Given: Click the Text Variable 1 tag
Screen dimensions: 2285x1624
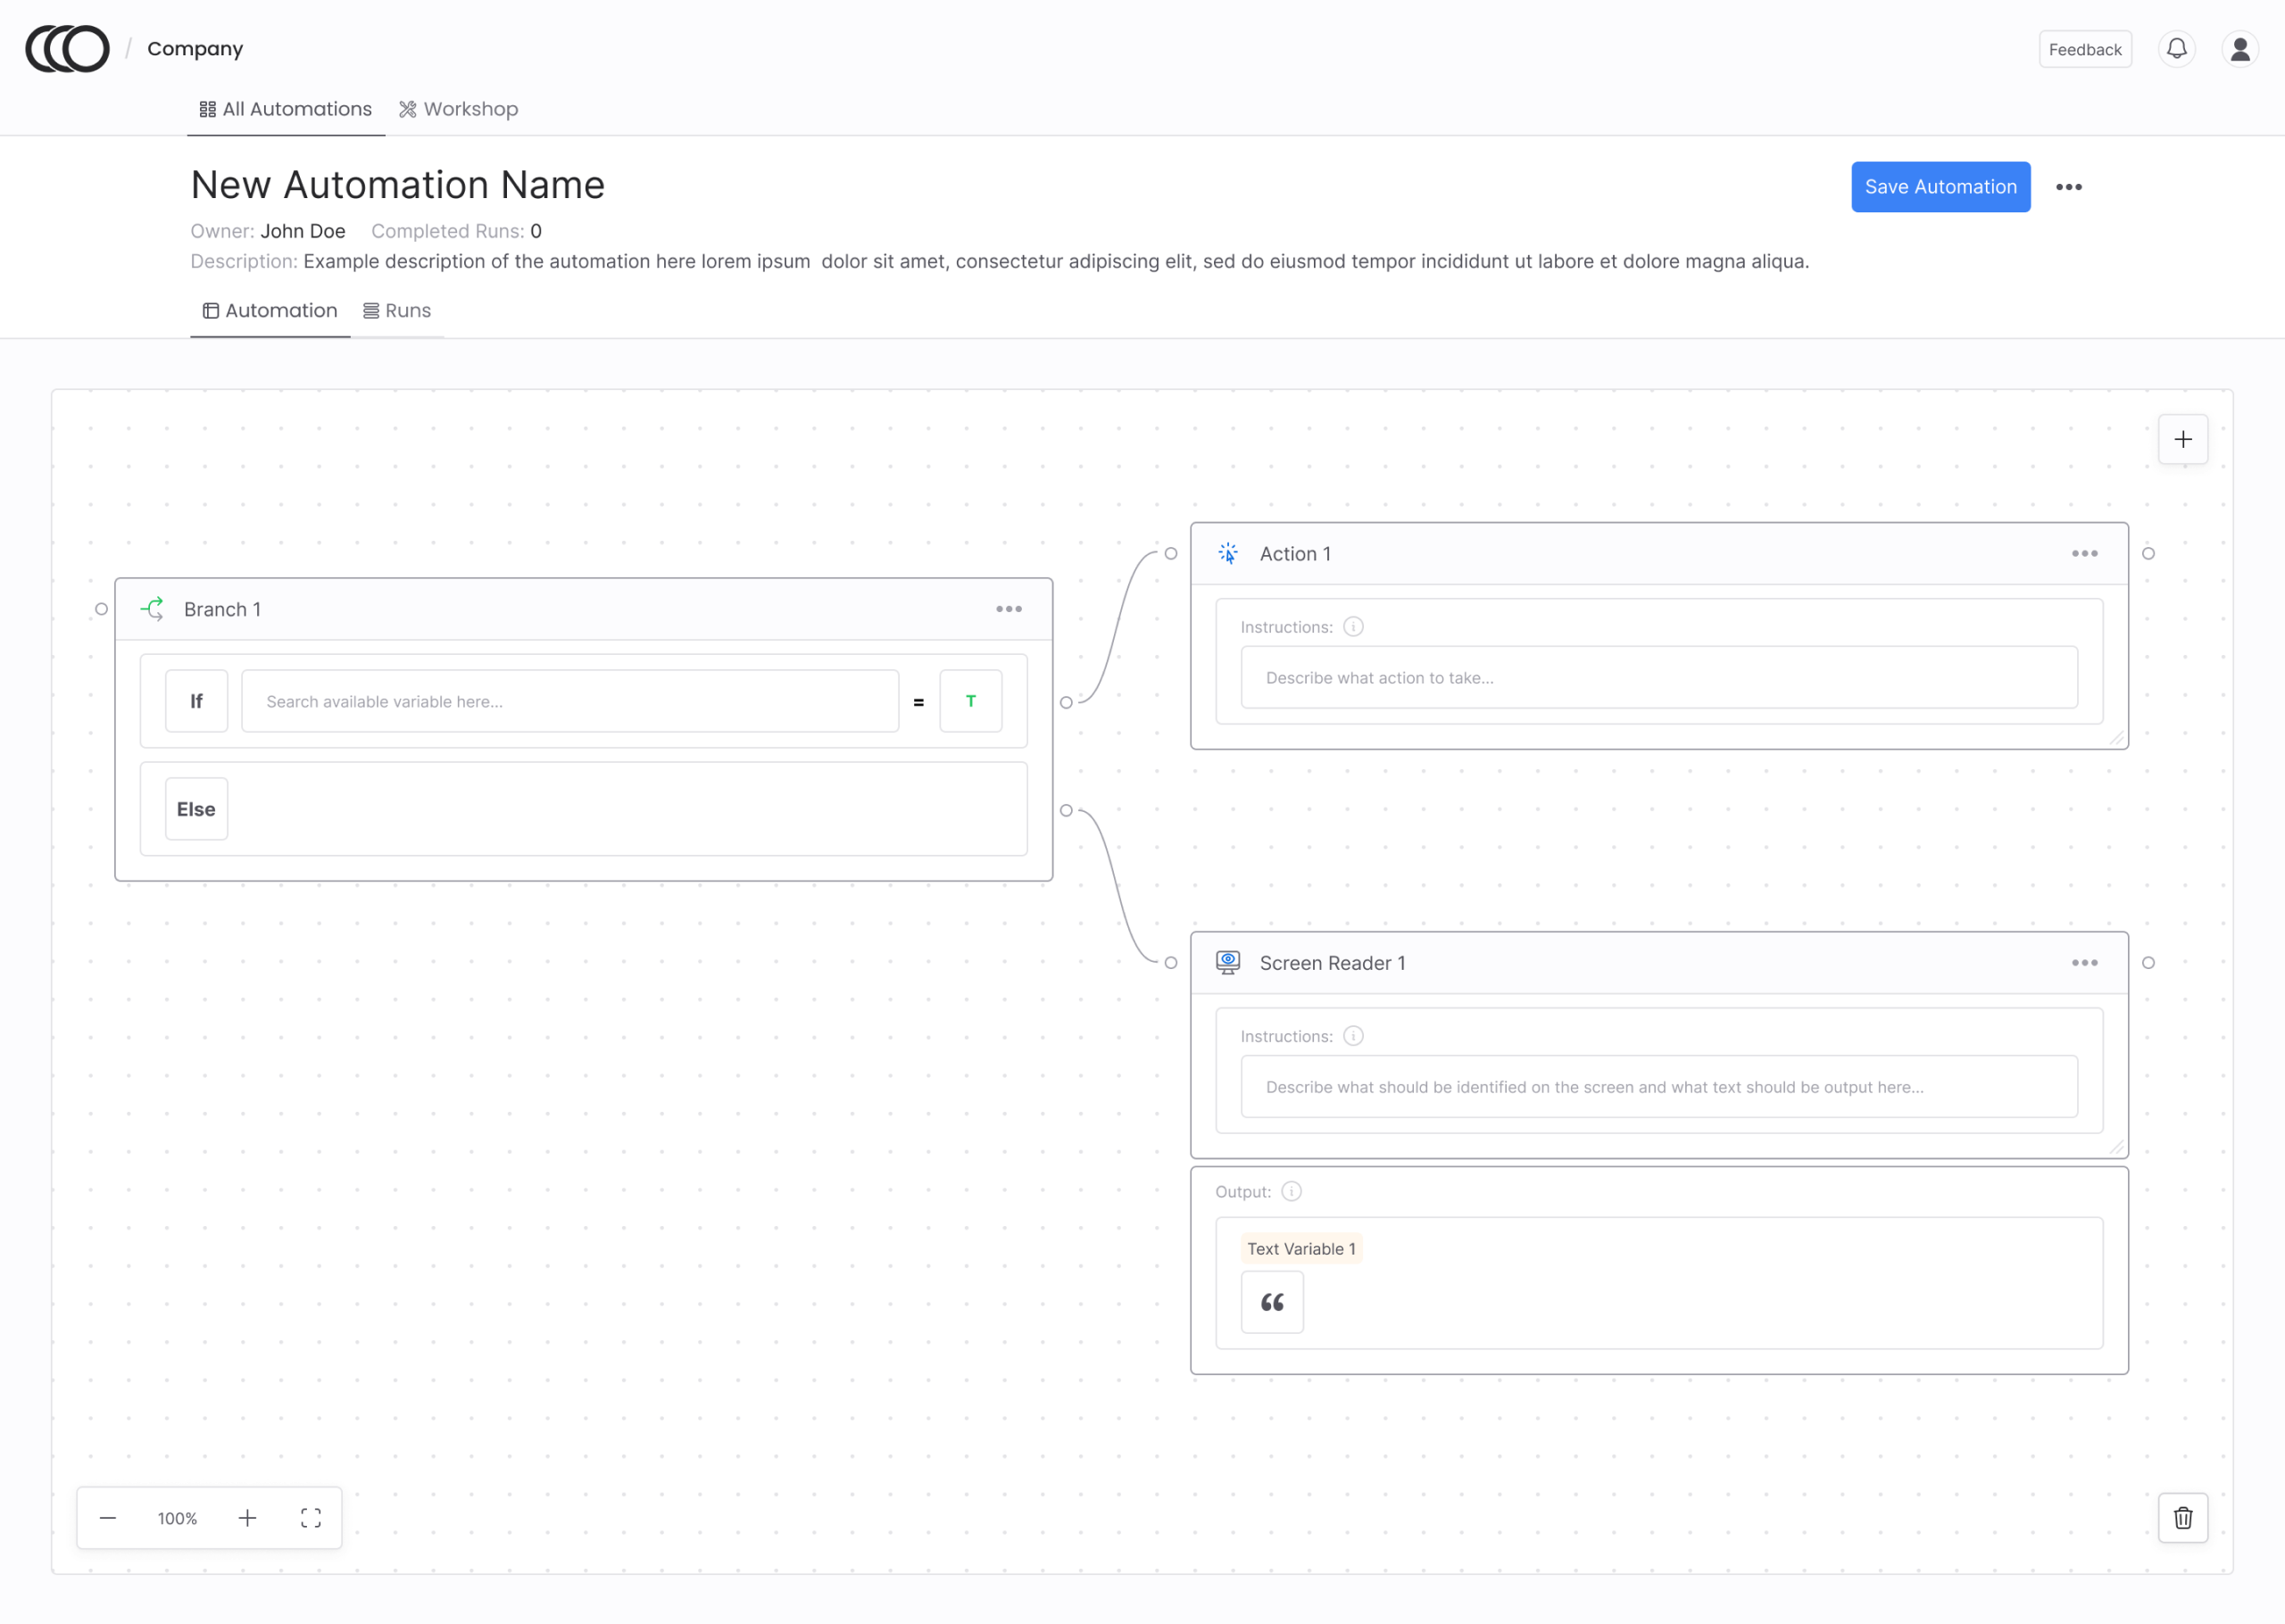Looking at the screenshot, I should tap(1301, 1249).
